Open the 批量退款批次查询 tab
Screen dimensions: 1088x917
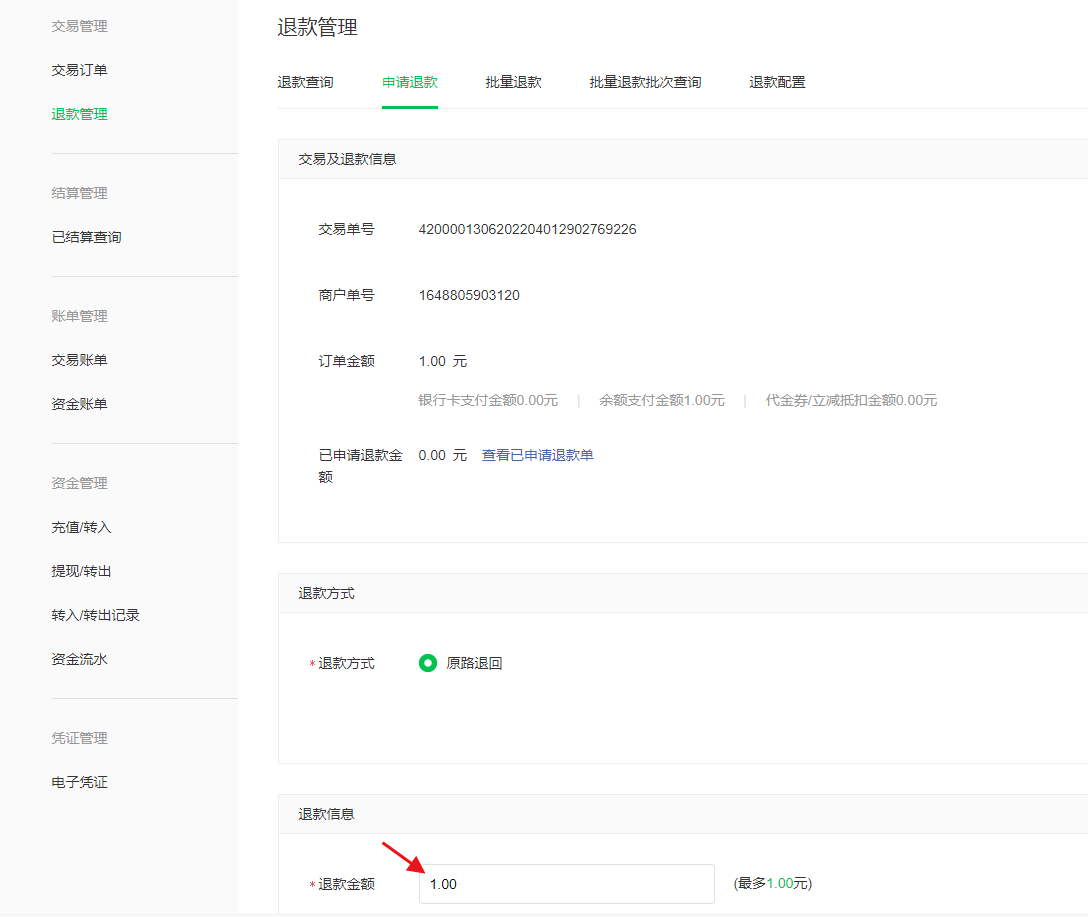pos(645,82)
